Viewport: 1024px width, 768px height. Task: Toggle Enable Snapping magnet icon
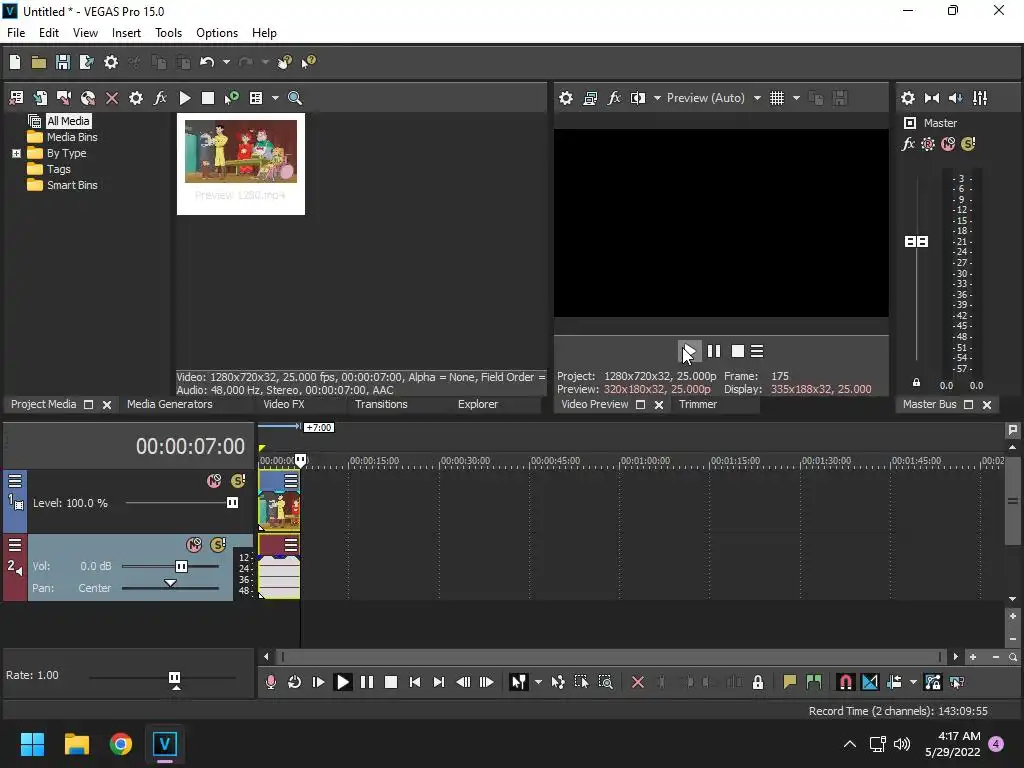pyautogui.click(x=845, y=682)
